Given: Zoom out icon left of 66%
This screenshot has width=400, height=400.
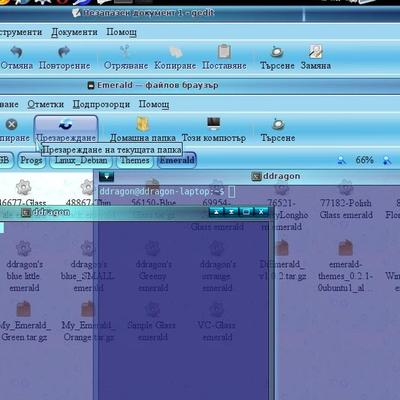Looking at the screenshot, I should [342, 160].
